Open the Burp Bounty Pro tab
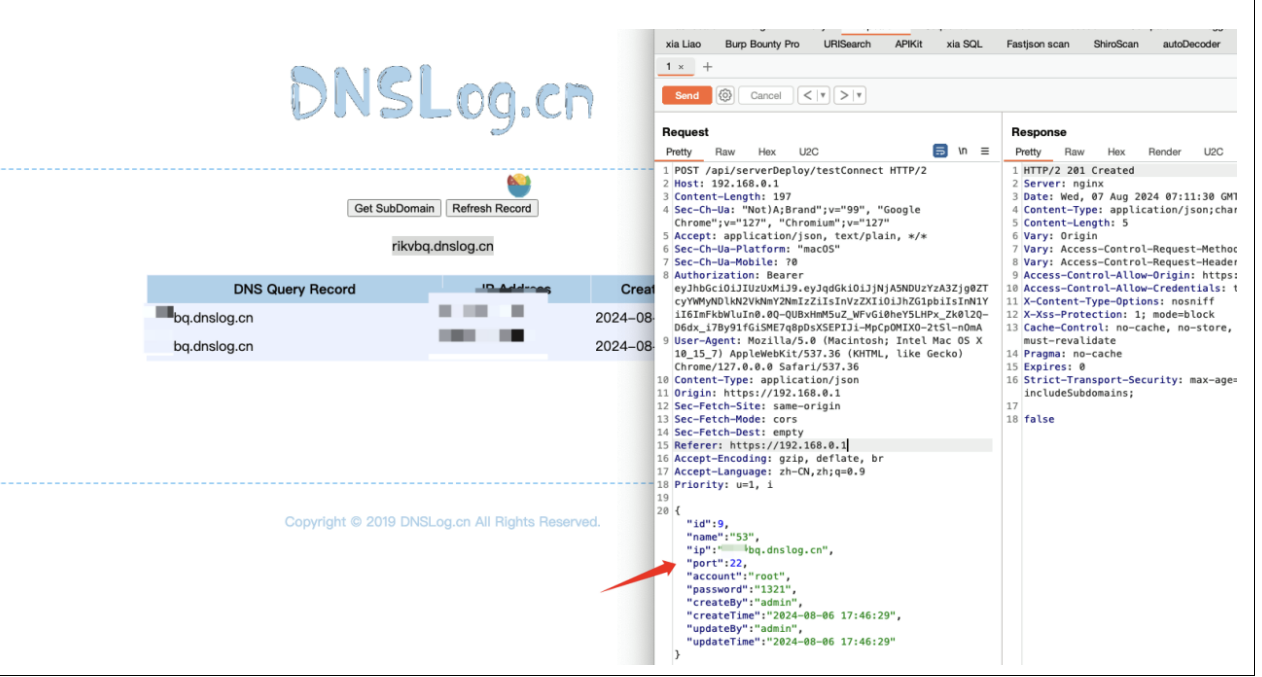This screenshot has height=677, width=1262. tap(762, 44)
